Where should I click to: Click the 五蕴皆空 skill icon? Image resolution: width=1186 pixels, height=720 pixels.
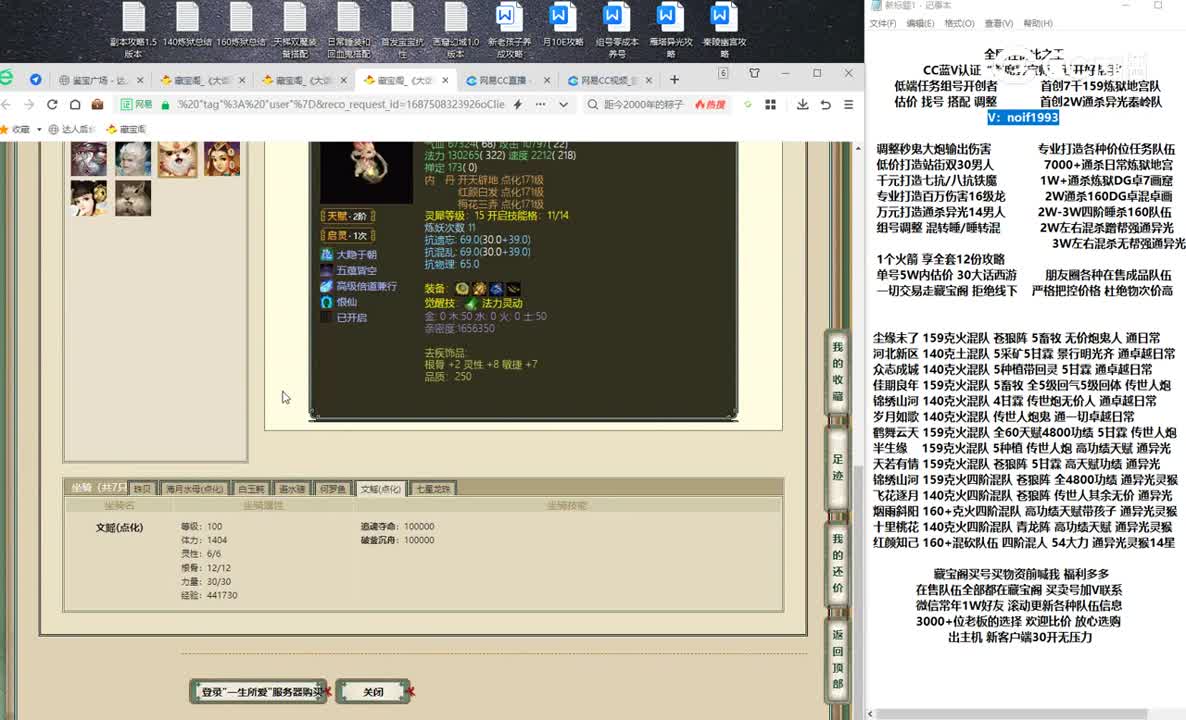click(x=326, y=270)
